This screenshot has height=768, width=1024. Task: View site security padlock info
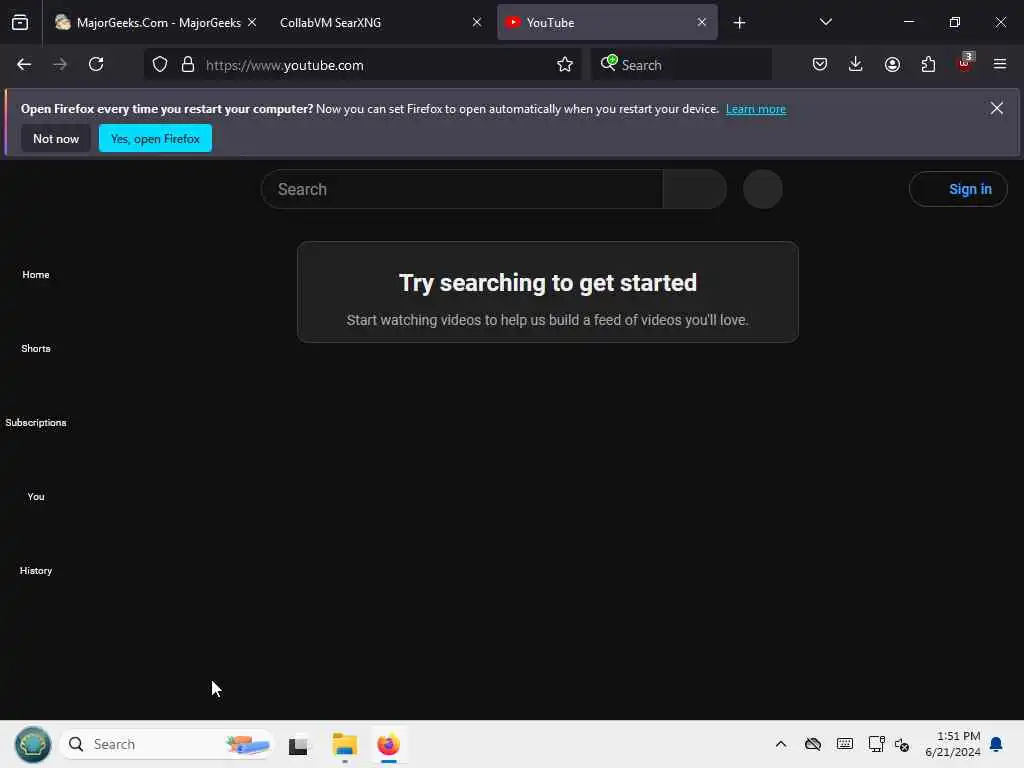pyautogui.click(x=188, y=65)
